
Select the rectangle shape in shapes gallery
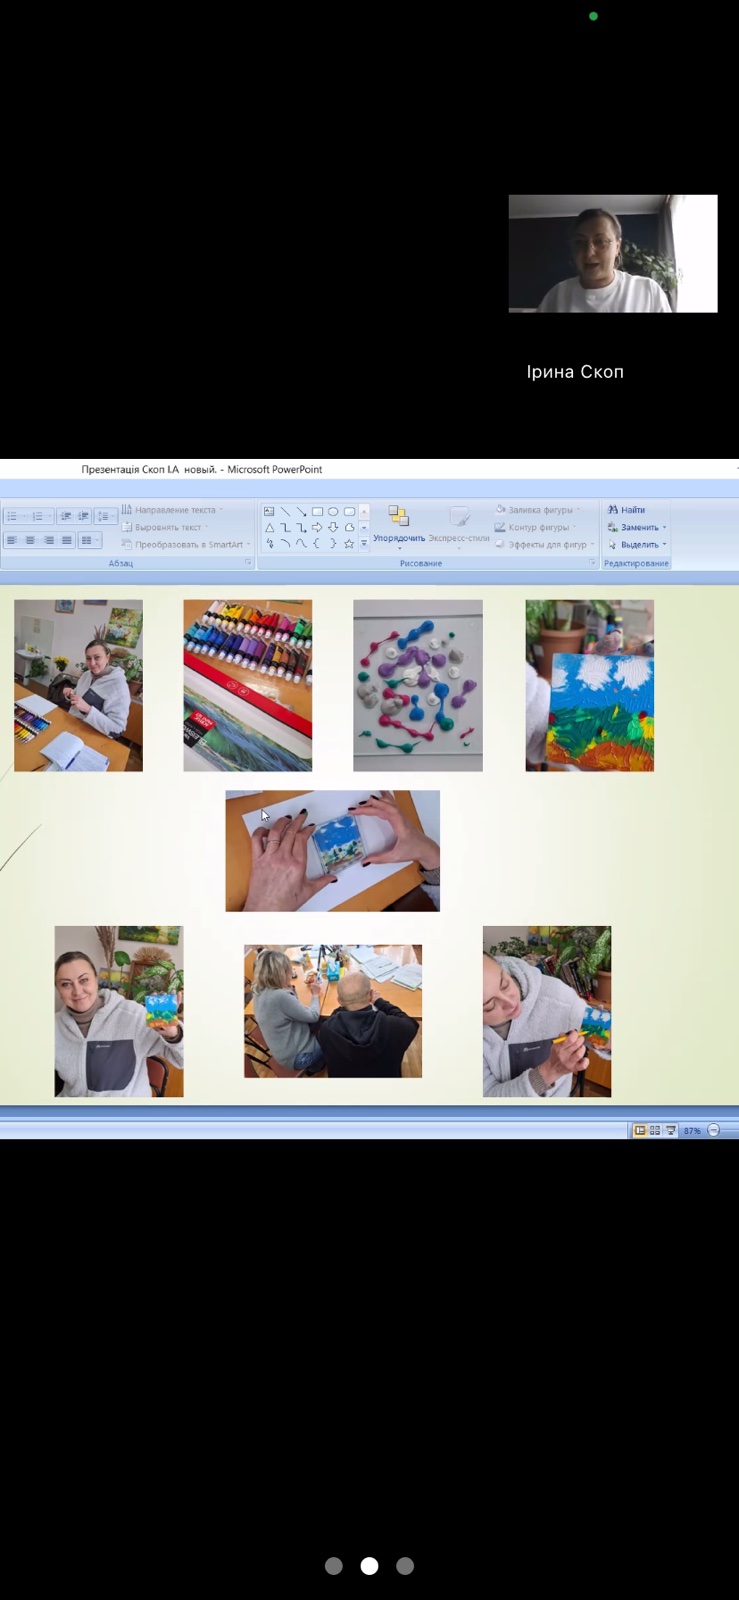317,511
